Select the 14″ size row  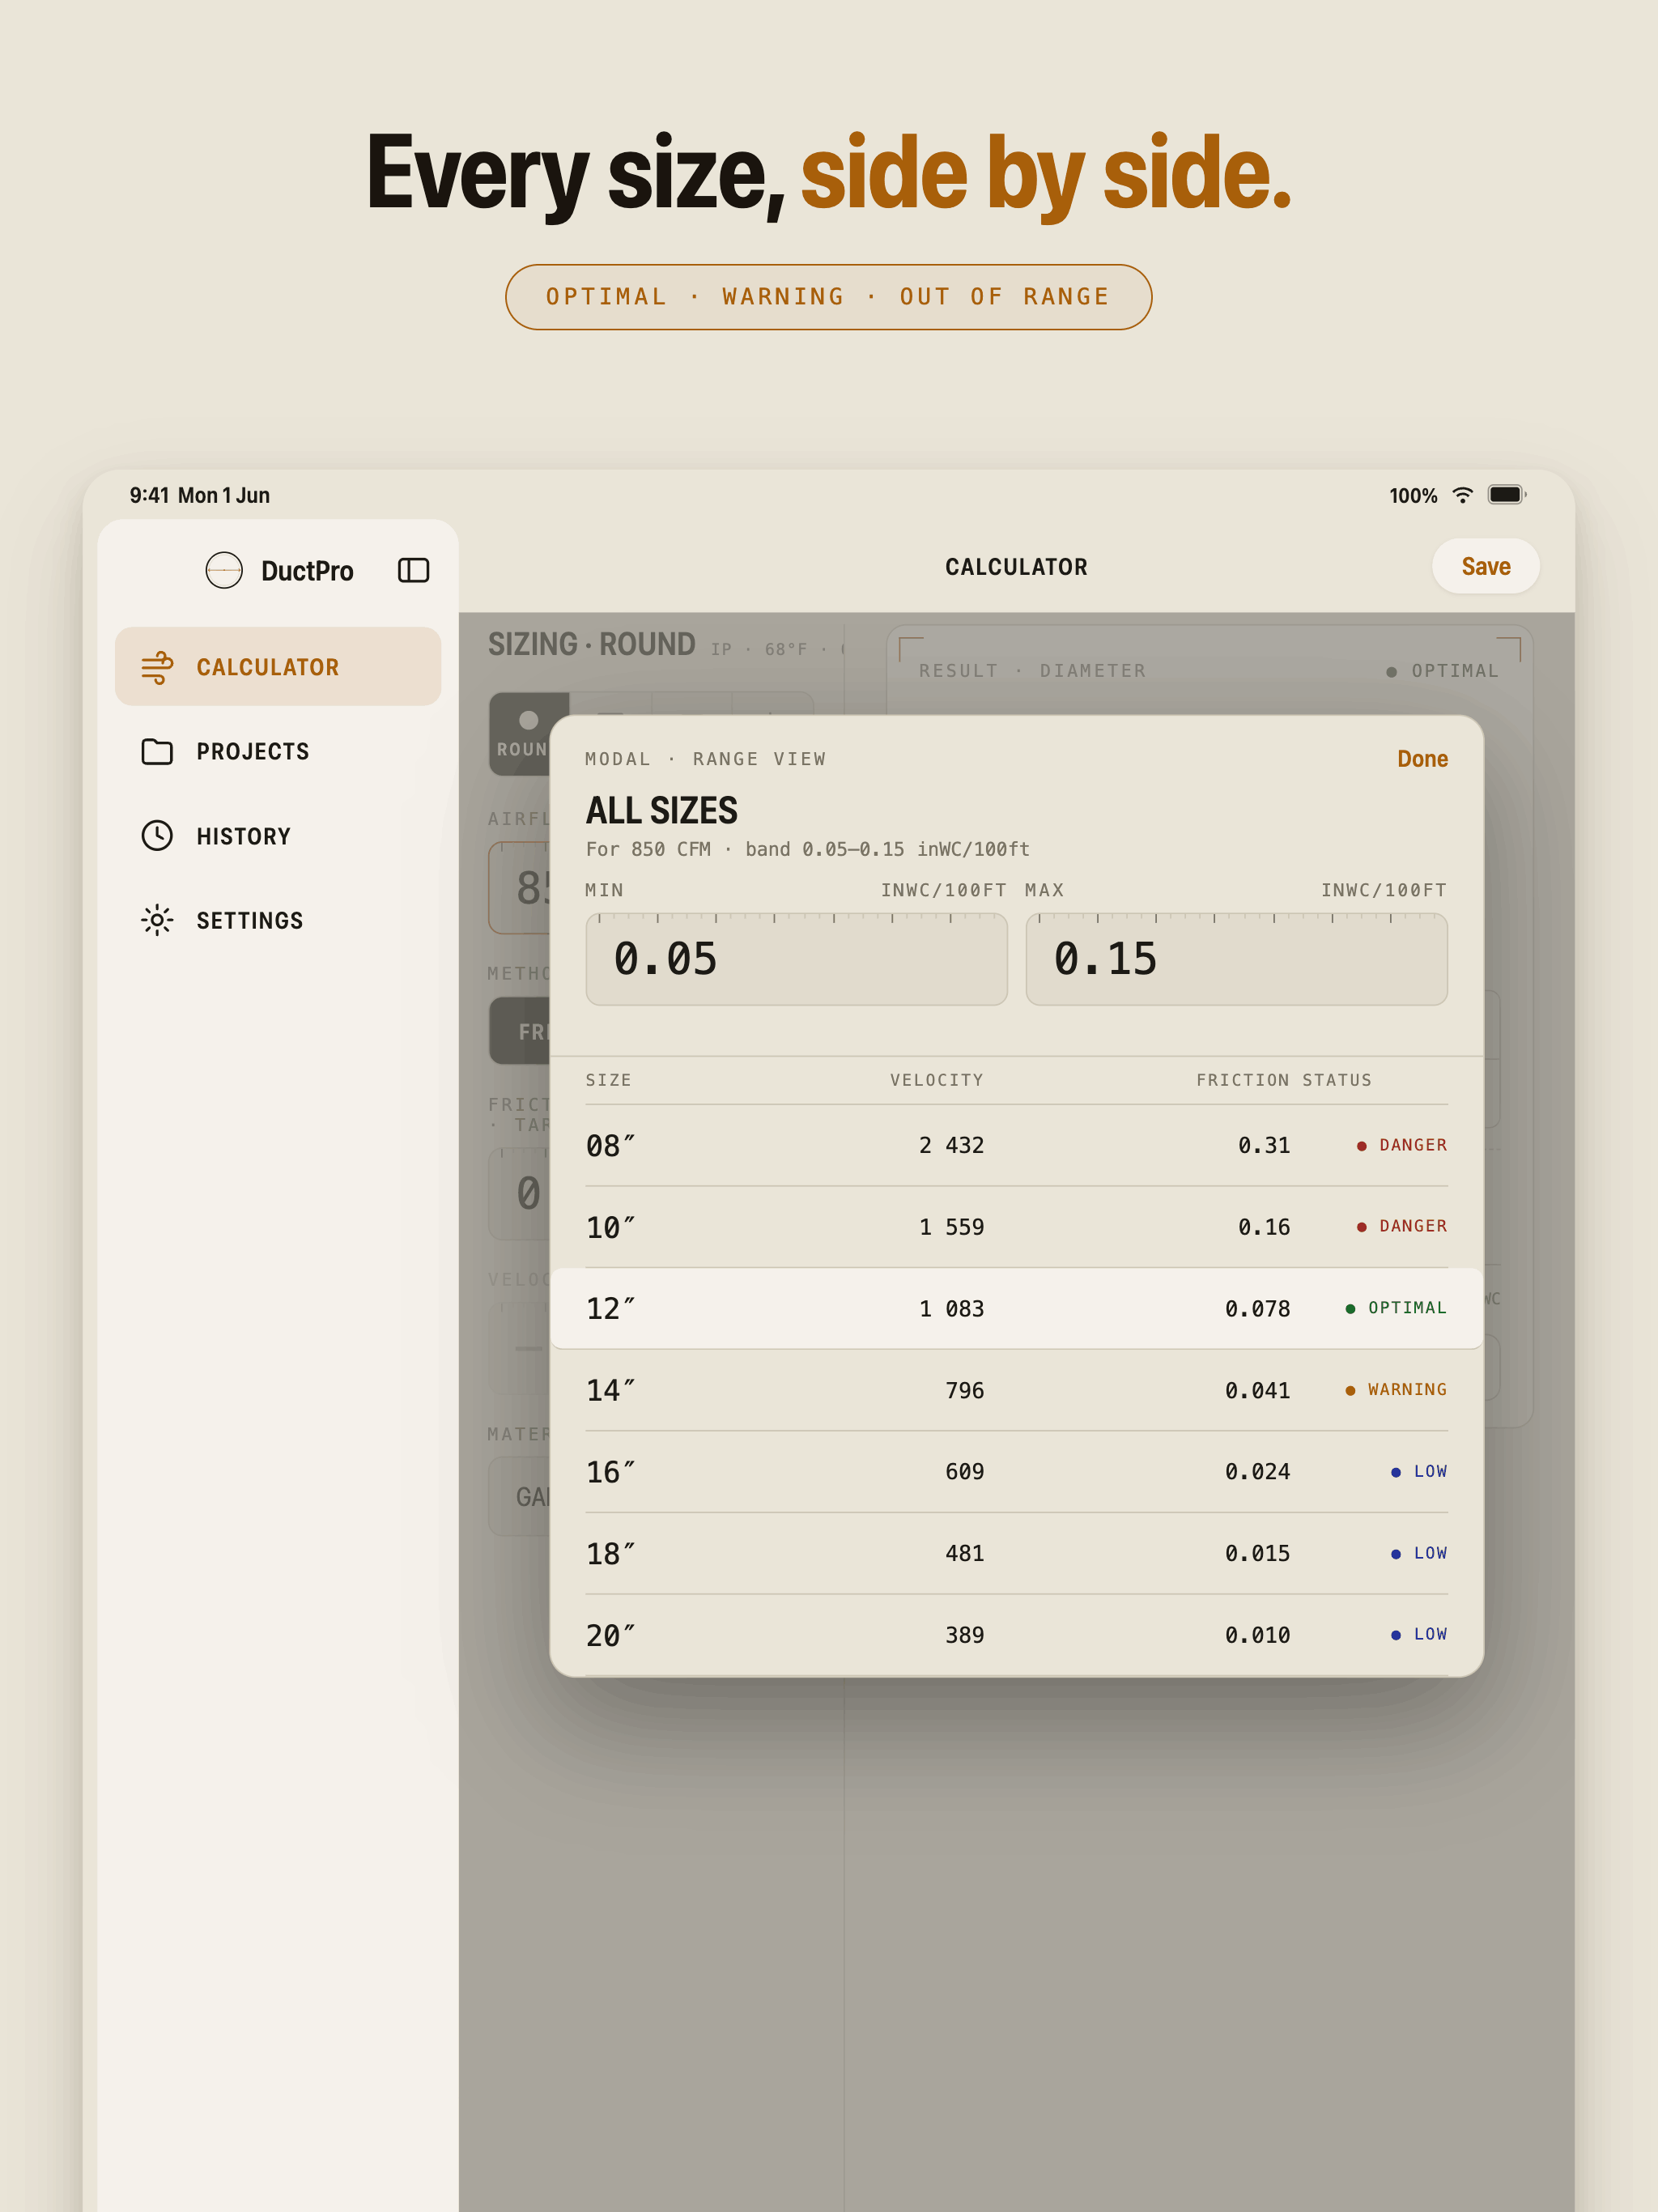coord(1016,1390)
